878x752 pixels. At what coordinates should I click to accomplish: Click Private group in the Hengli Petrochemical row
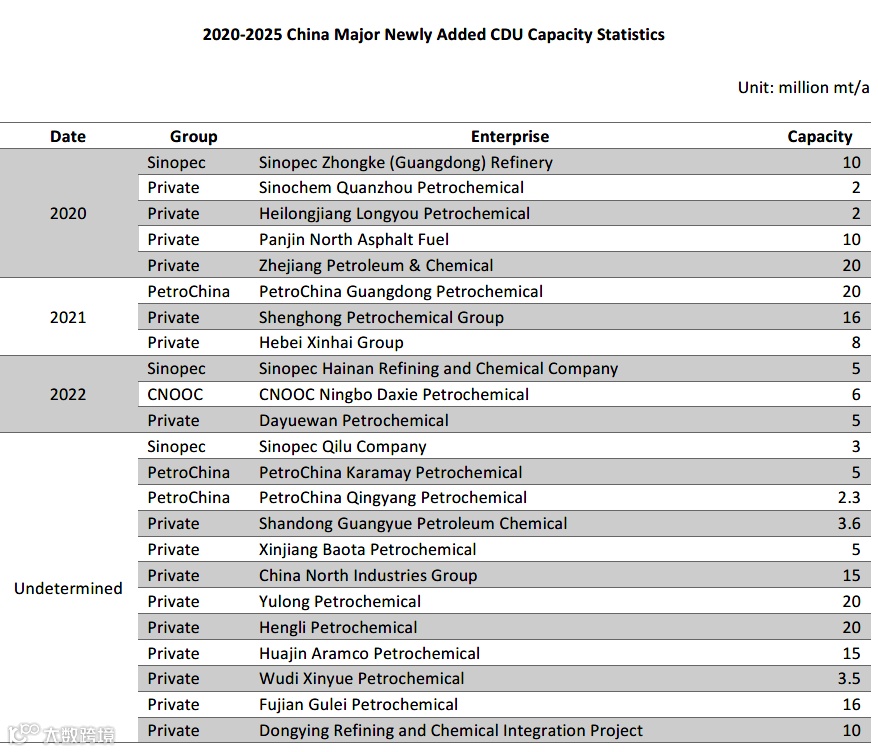(173, 628)
